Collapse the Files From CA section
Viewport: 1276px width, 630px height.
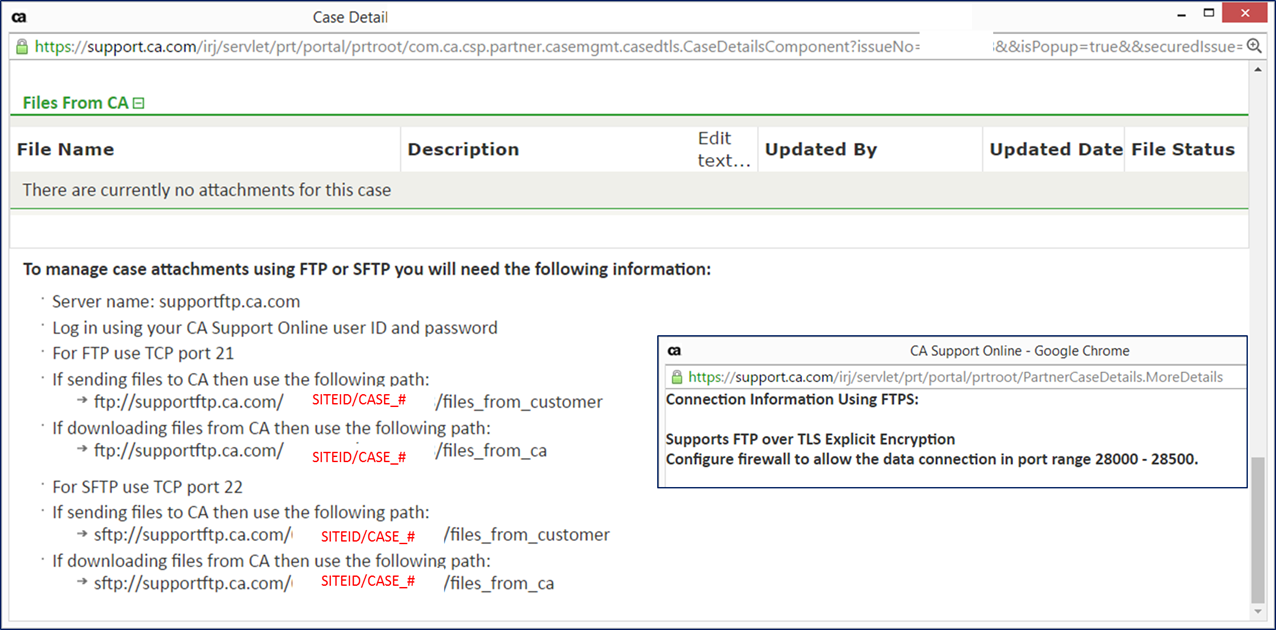(139, 103)
